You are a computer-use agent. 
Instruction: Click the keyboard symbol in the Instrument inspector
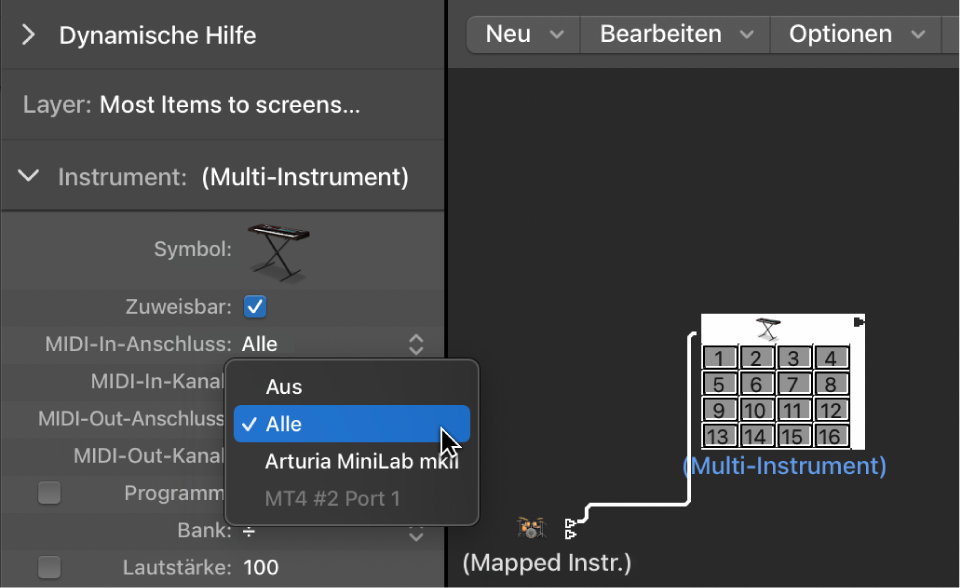[279, 252]
